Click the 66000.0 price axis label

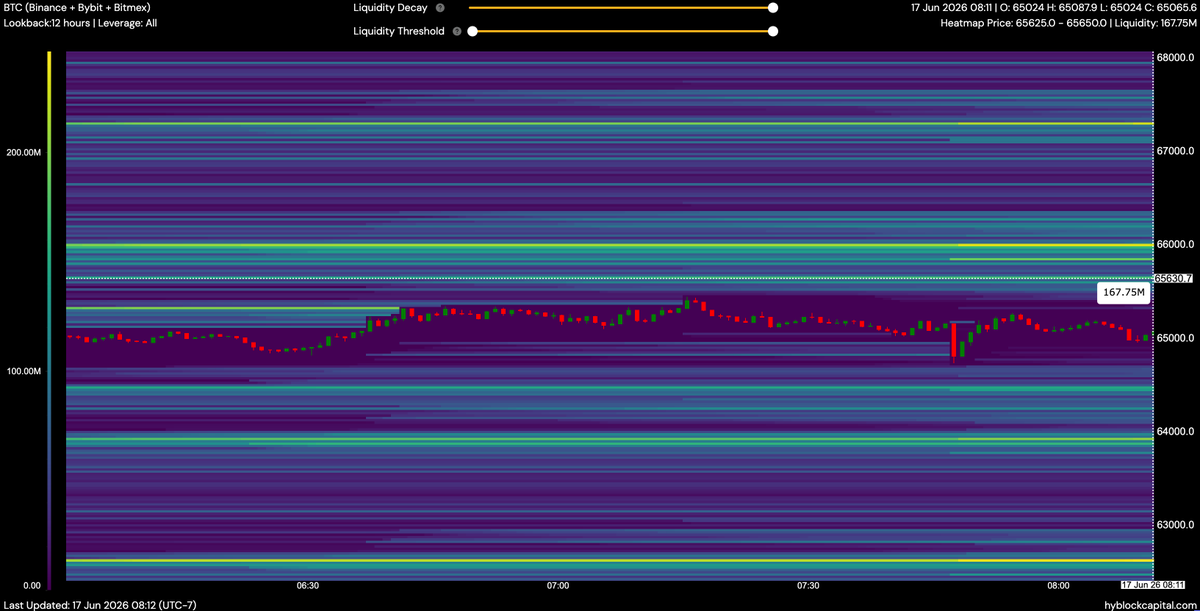tap(1176, 244)
